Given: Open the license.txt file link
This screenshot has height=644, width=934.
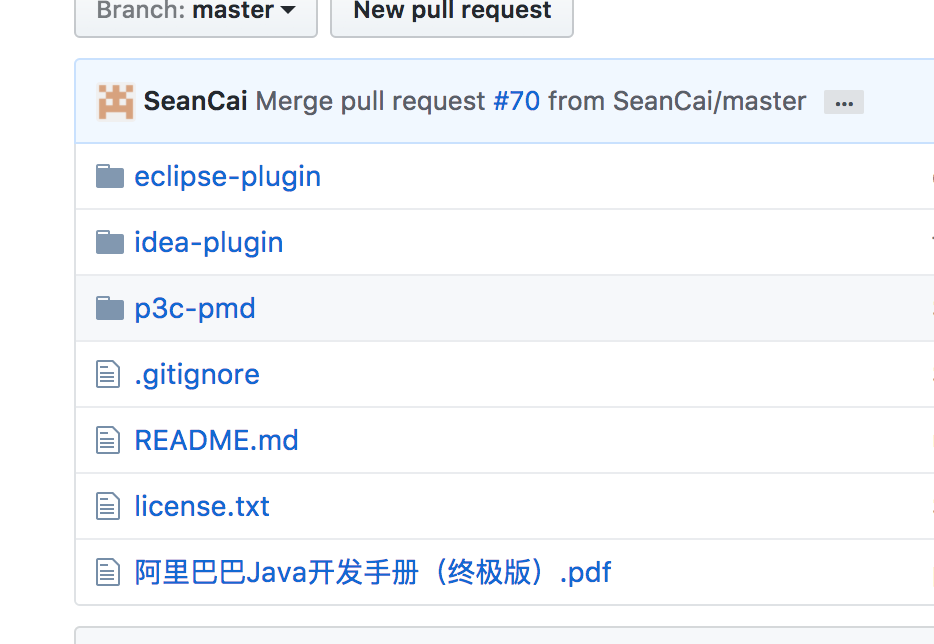Looking at the screenshot, I should pos(202,506).
